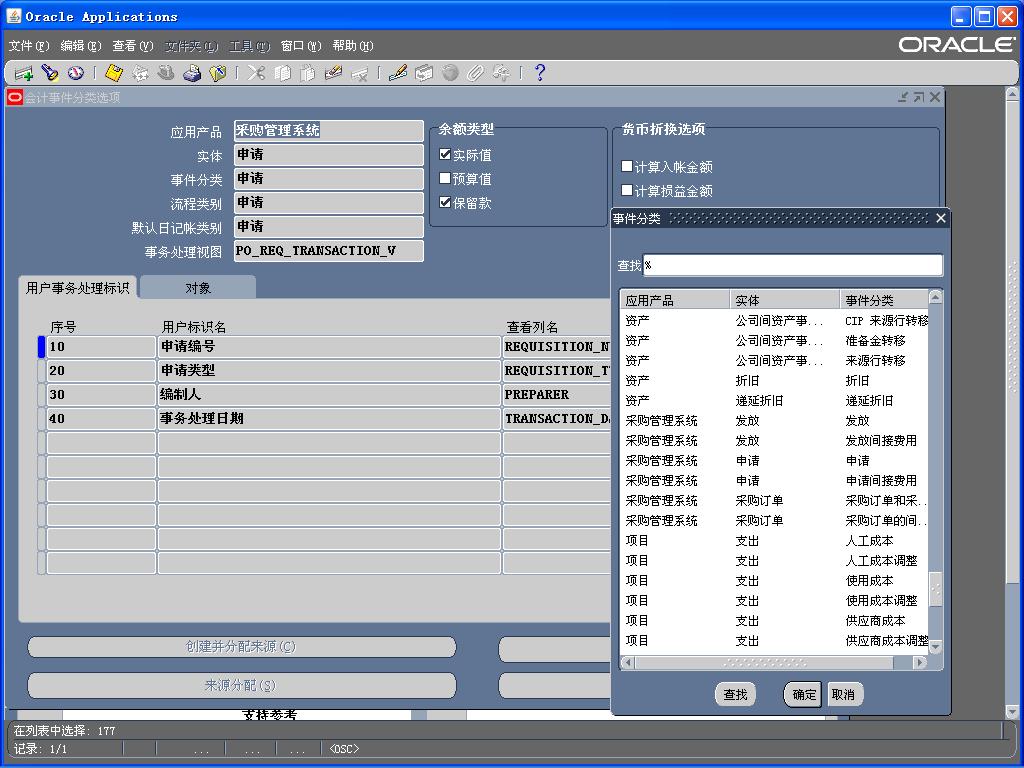This screenshot has width=1024, height=768.
Task: Click the Switch Responsibilities toolbar icon
Action: click(x=166, y=73)
